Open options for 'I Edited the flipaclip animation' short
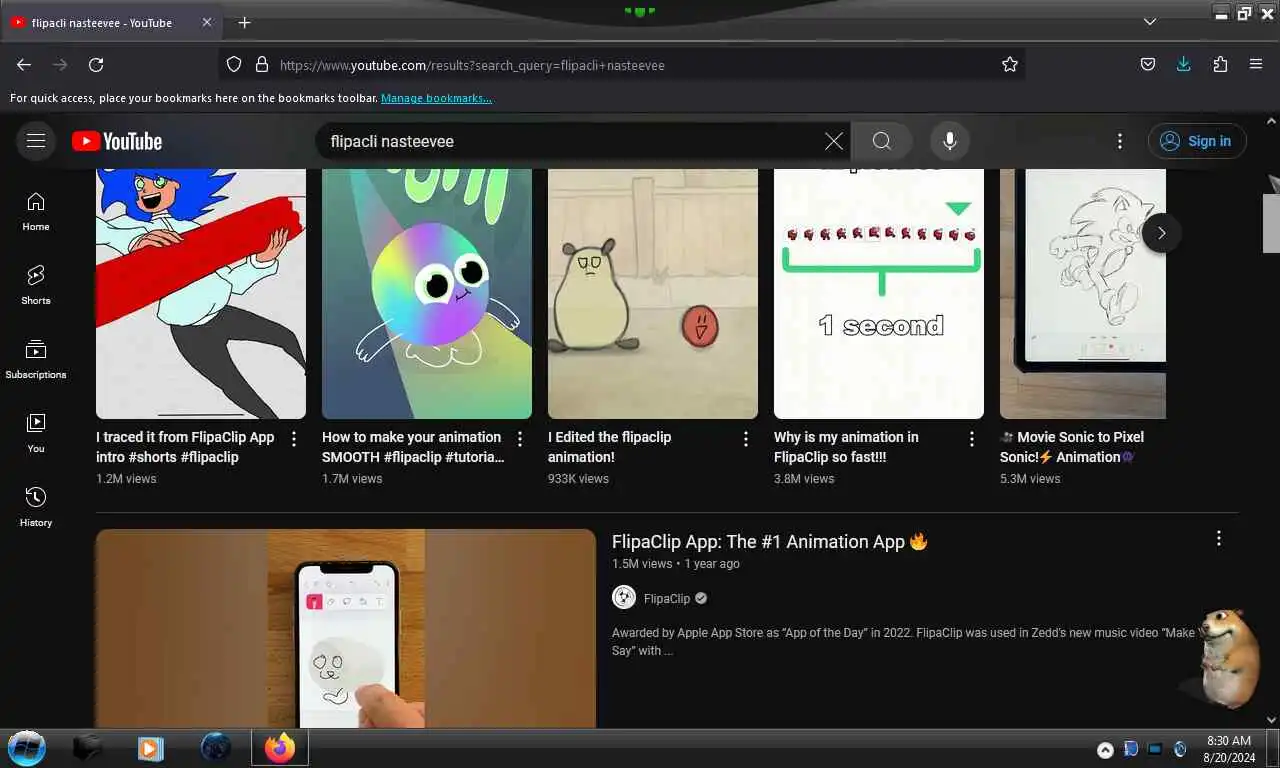The image size is (1280, 768). click(x=746, y=439)
